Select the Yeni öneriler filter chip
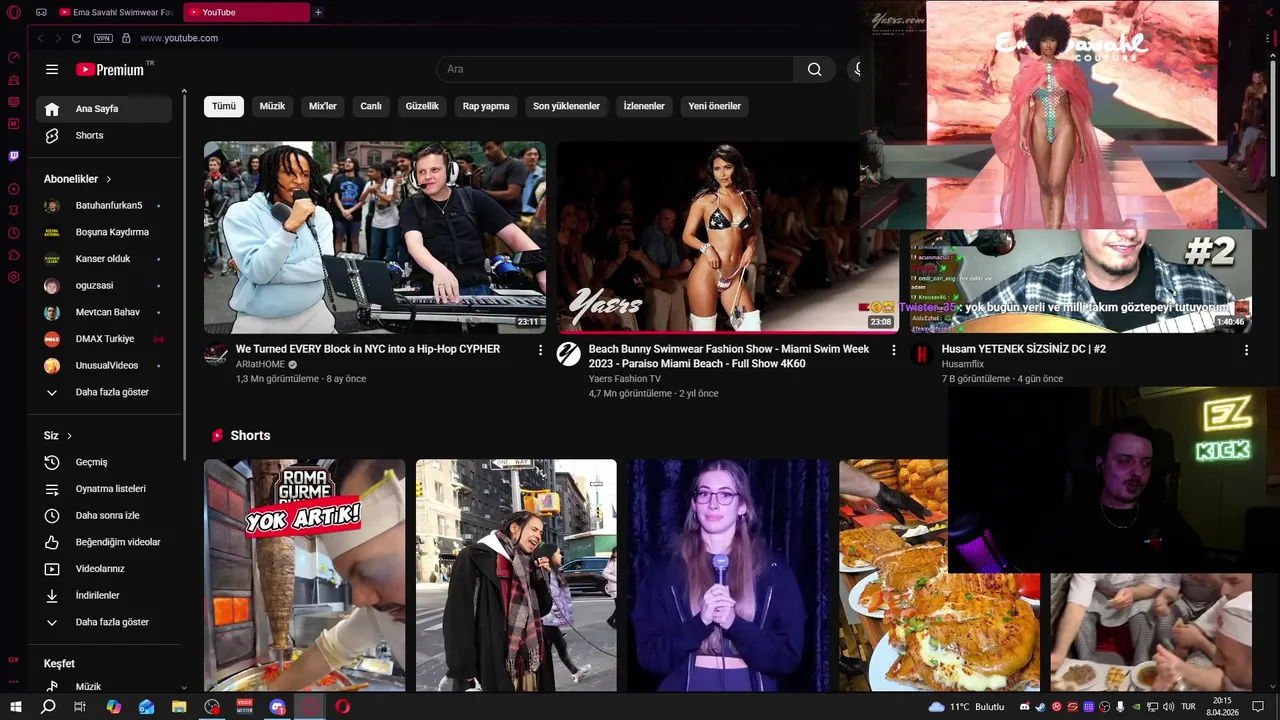The height and width of the screenshot is (720, 1280). coord(715,106)
